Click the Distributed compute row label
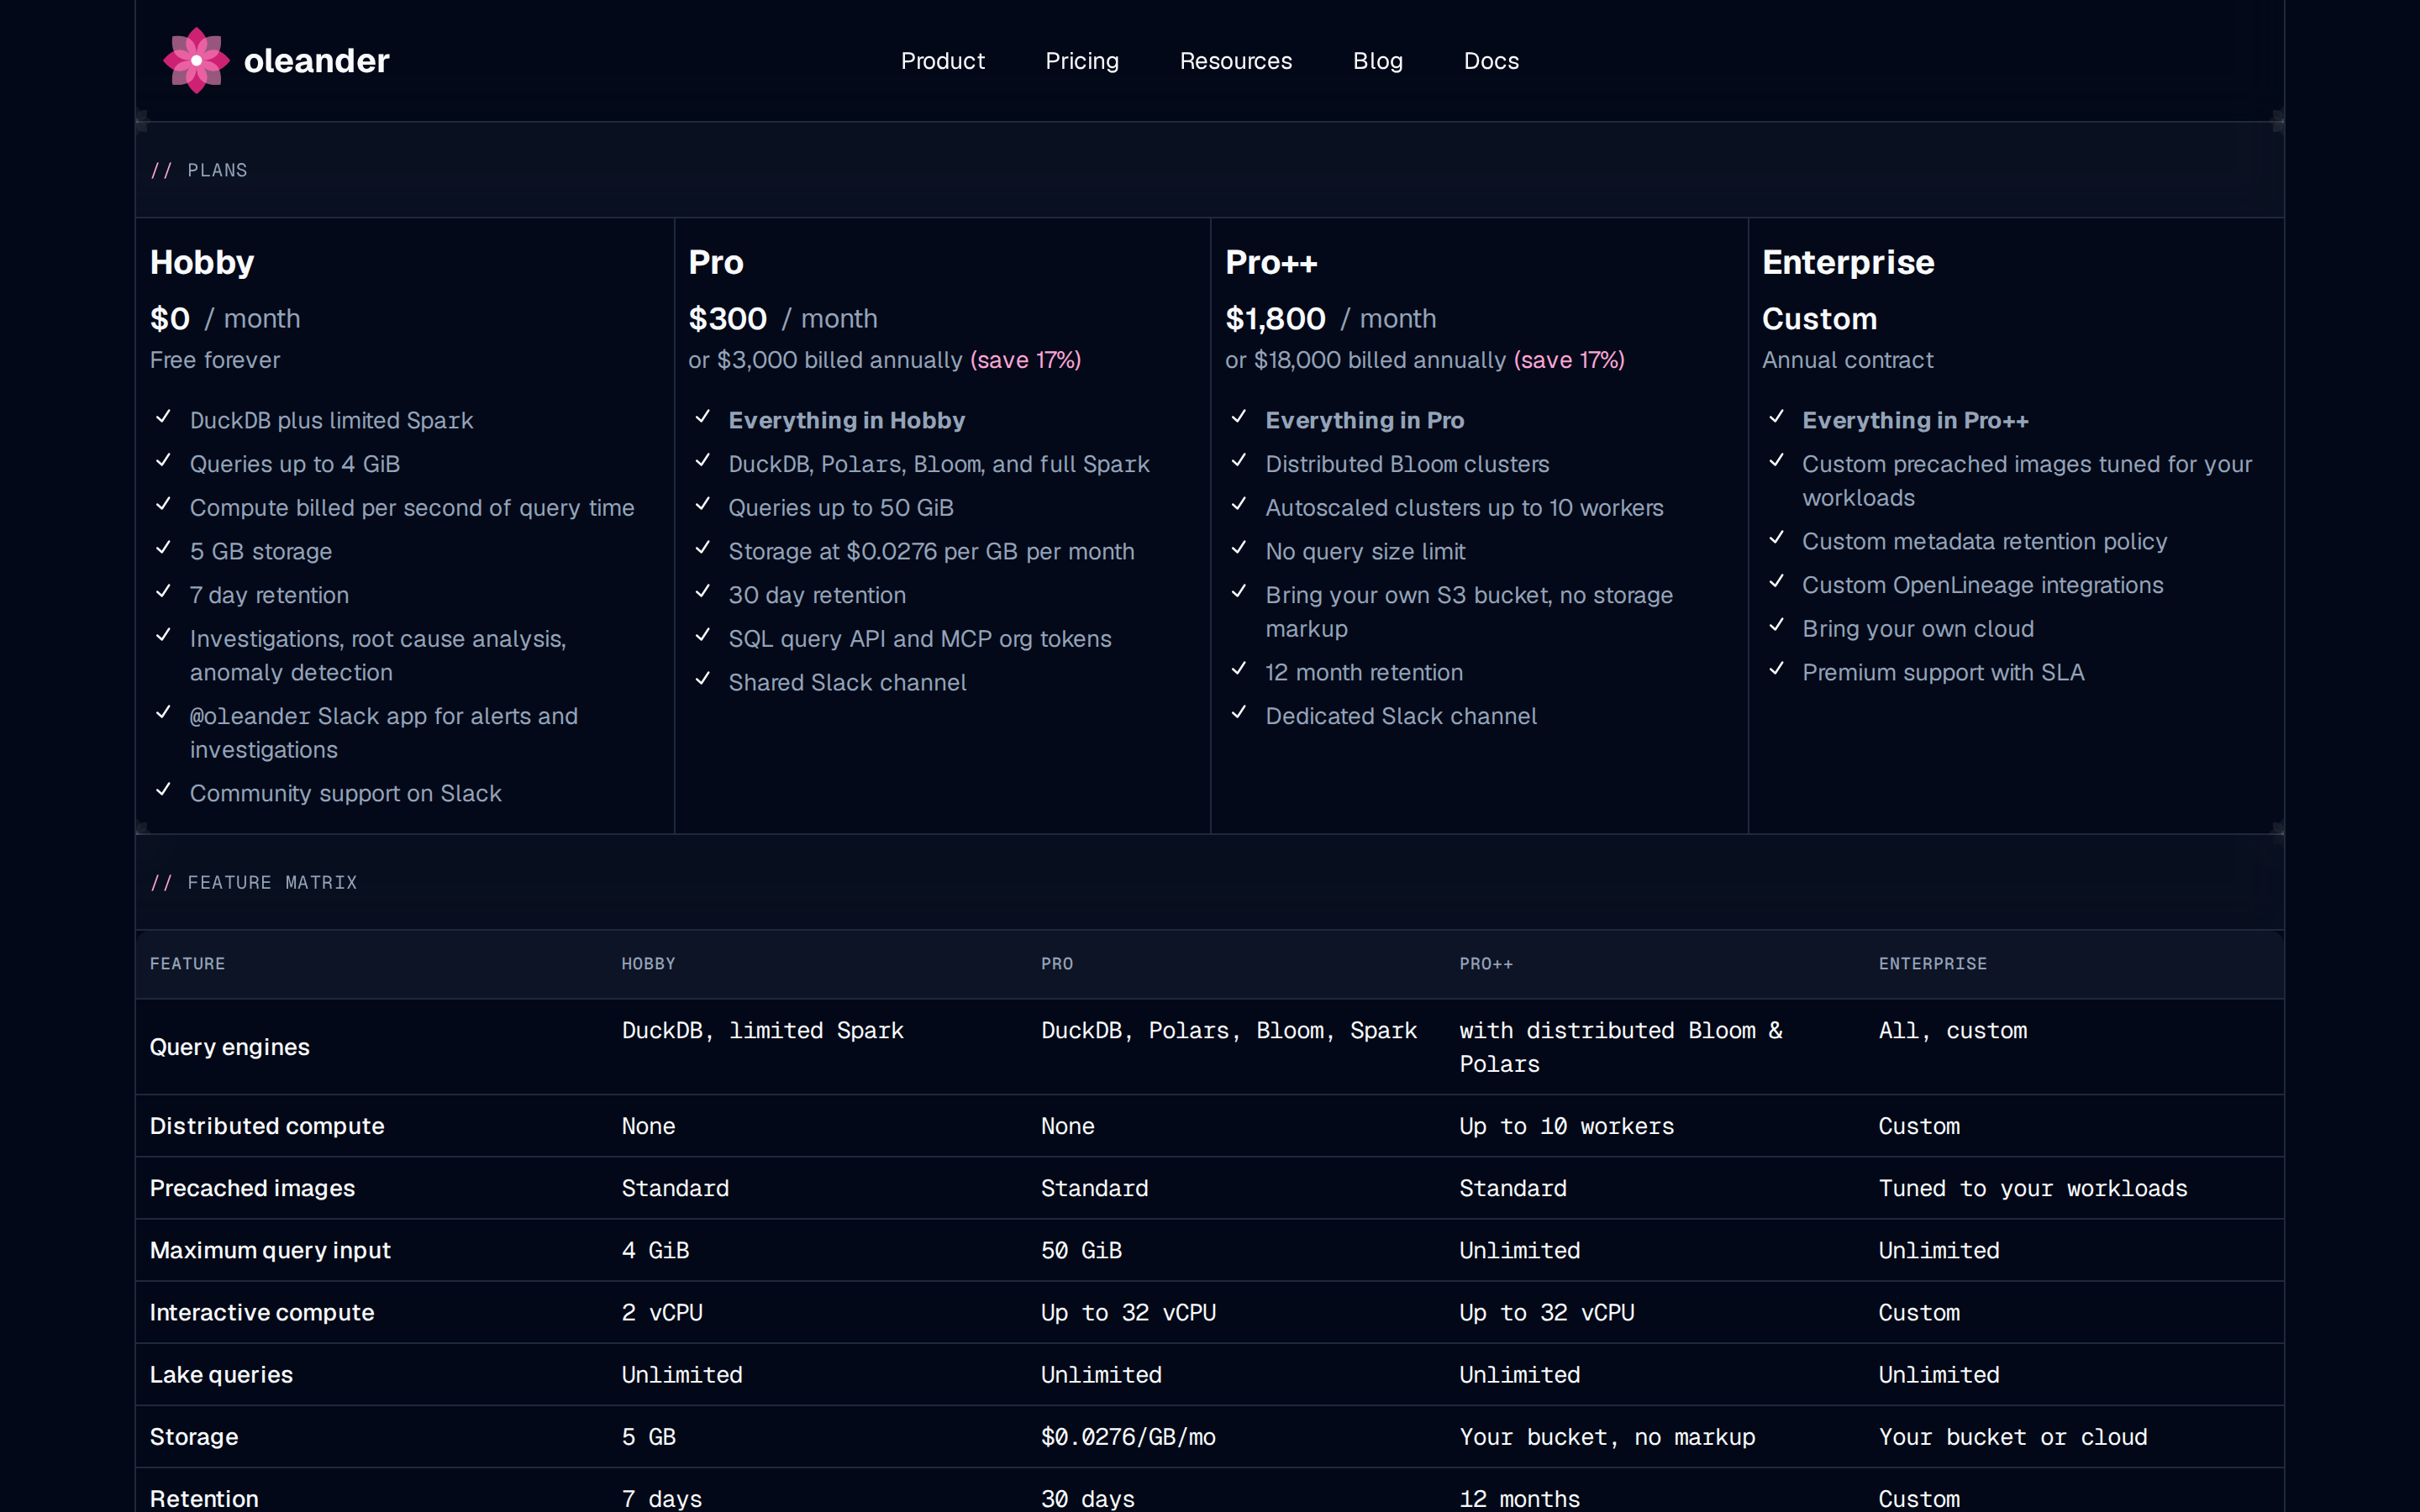2420x1512 pixels. [x=267, y=1126]
